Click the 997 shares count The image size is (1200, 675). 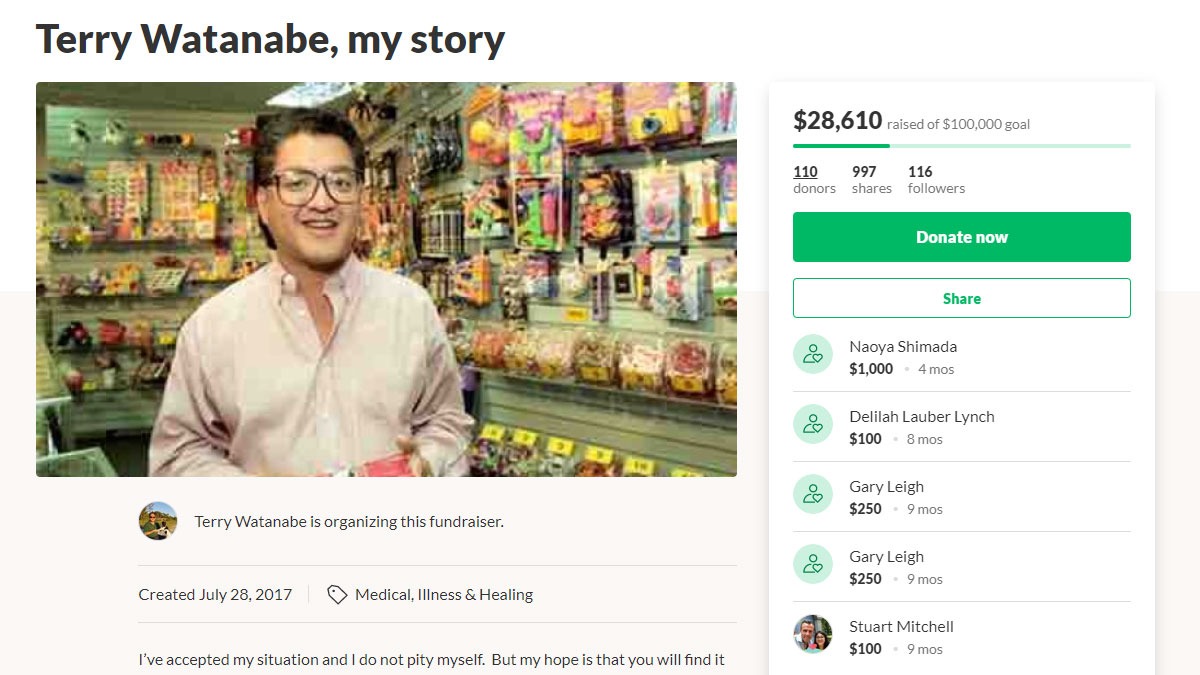click(864, 172)
